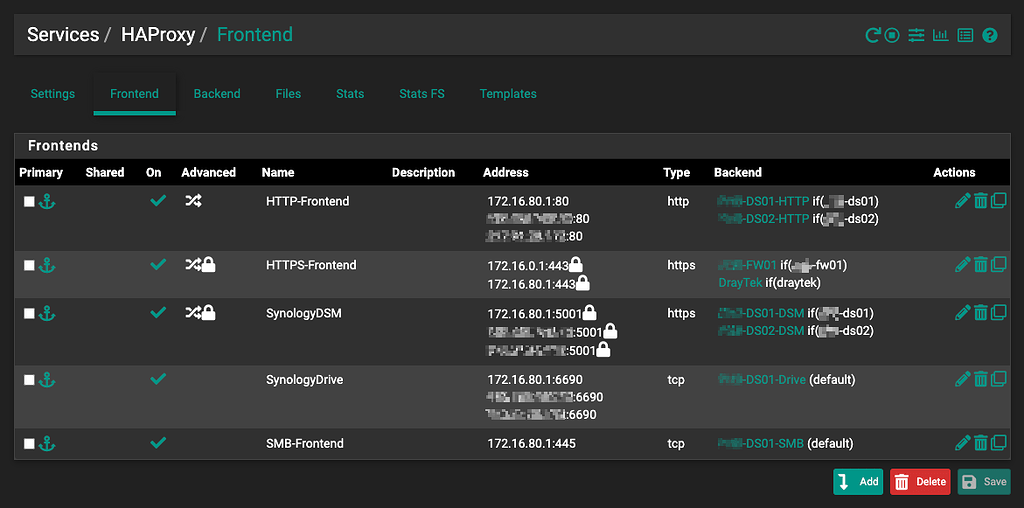The image size is (1024, 508).
Task: Clone the SMB-Frontend row via copy icon
Action: [x=999, y=443]
